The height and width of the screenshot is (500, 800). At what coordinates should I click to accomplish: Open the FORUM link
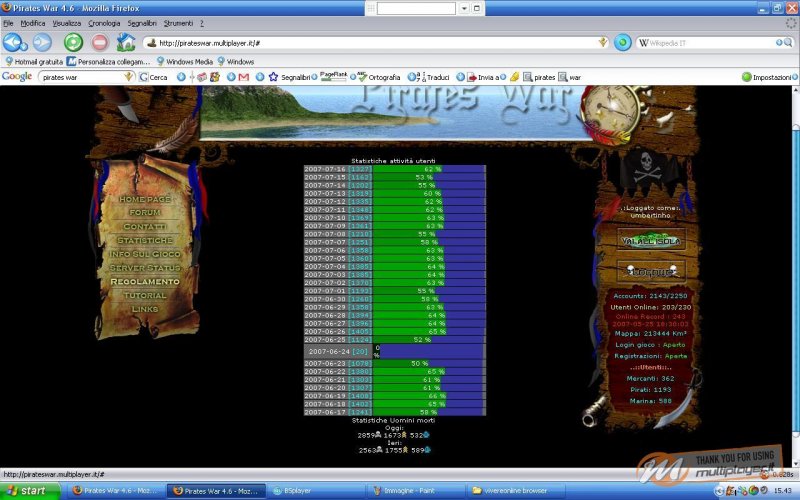click(145, 212)
